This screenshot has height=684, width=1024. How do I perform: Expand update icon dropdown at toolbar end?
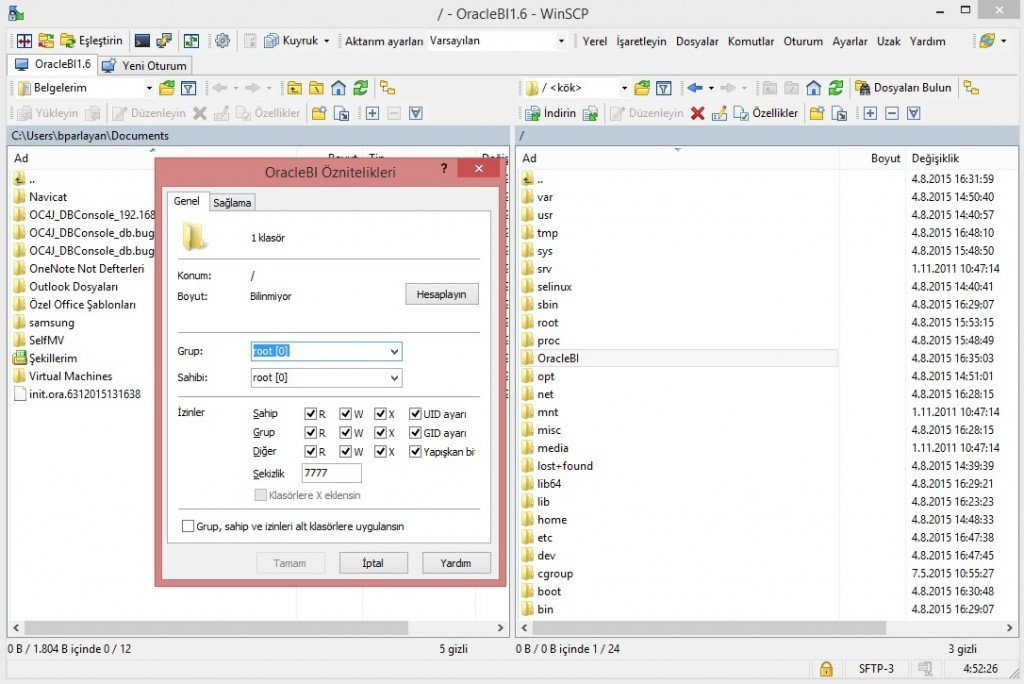click(x=1004, y=41)
